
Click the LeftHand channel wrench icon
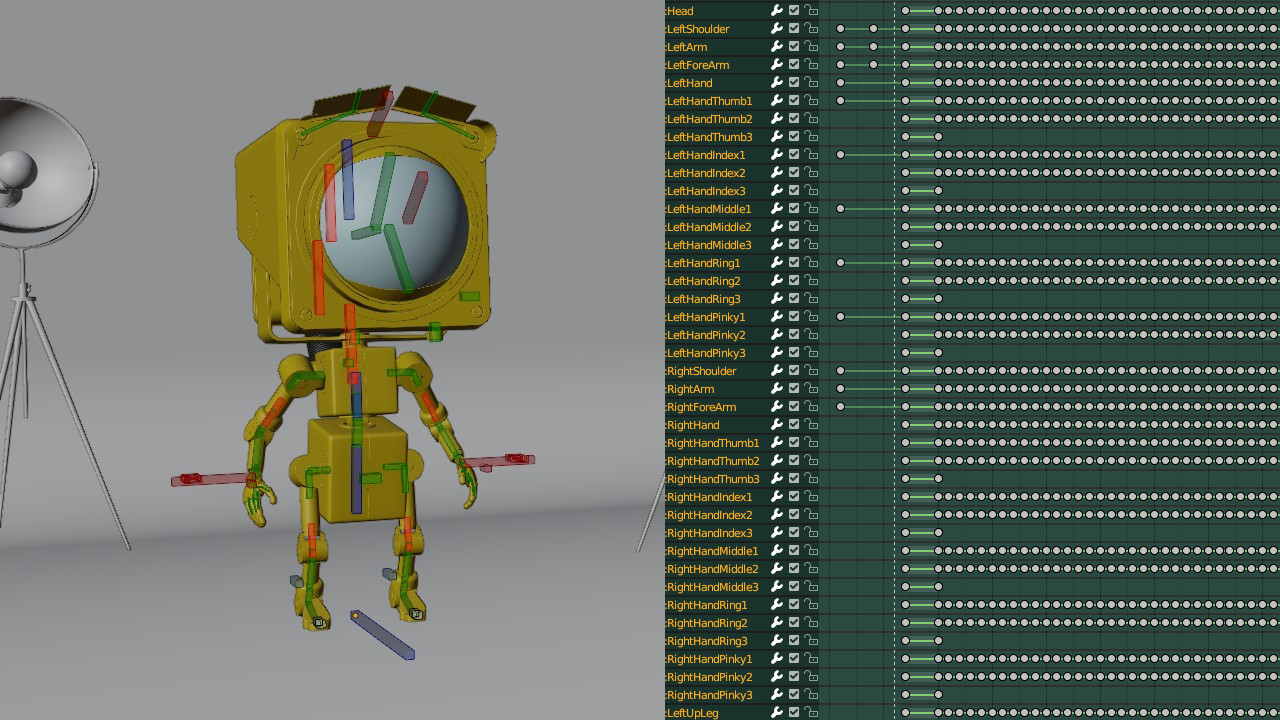[x=776, y=82]
